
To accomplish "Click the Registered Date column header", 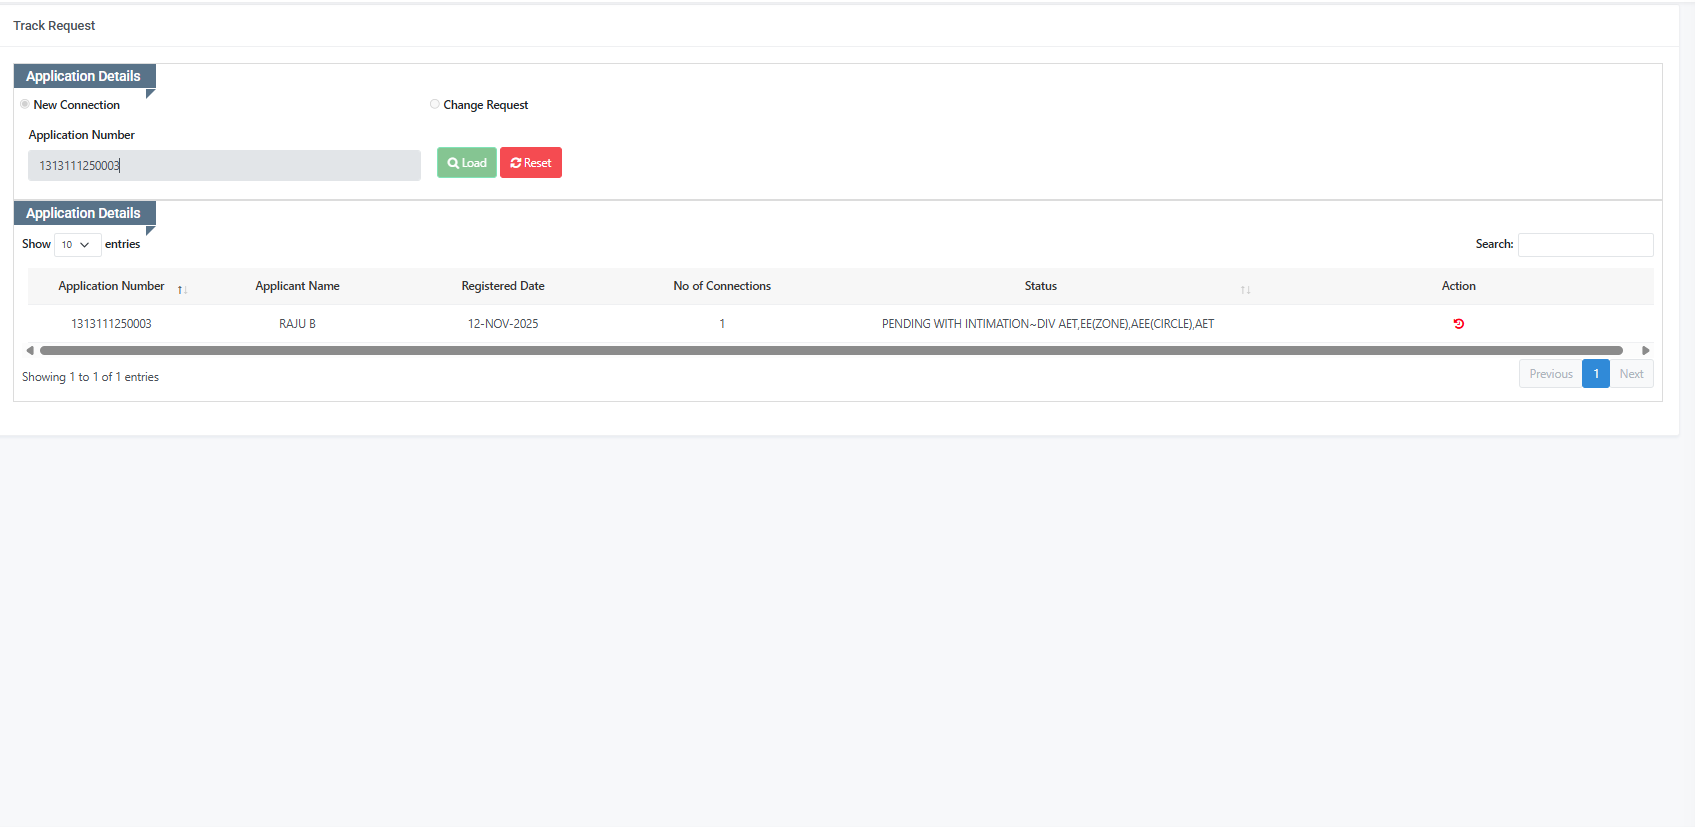I will (503, 286).
